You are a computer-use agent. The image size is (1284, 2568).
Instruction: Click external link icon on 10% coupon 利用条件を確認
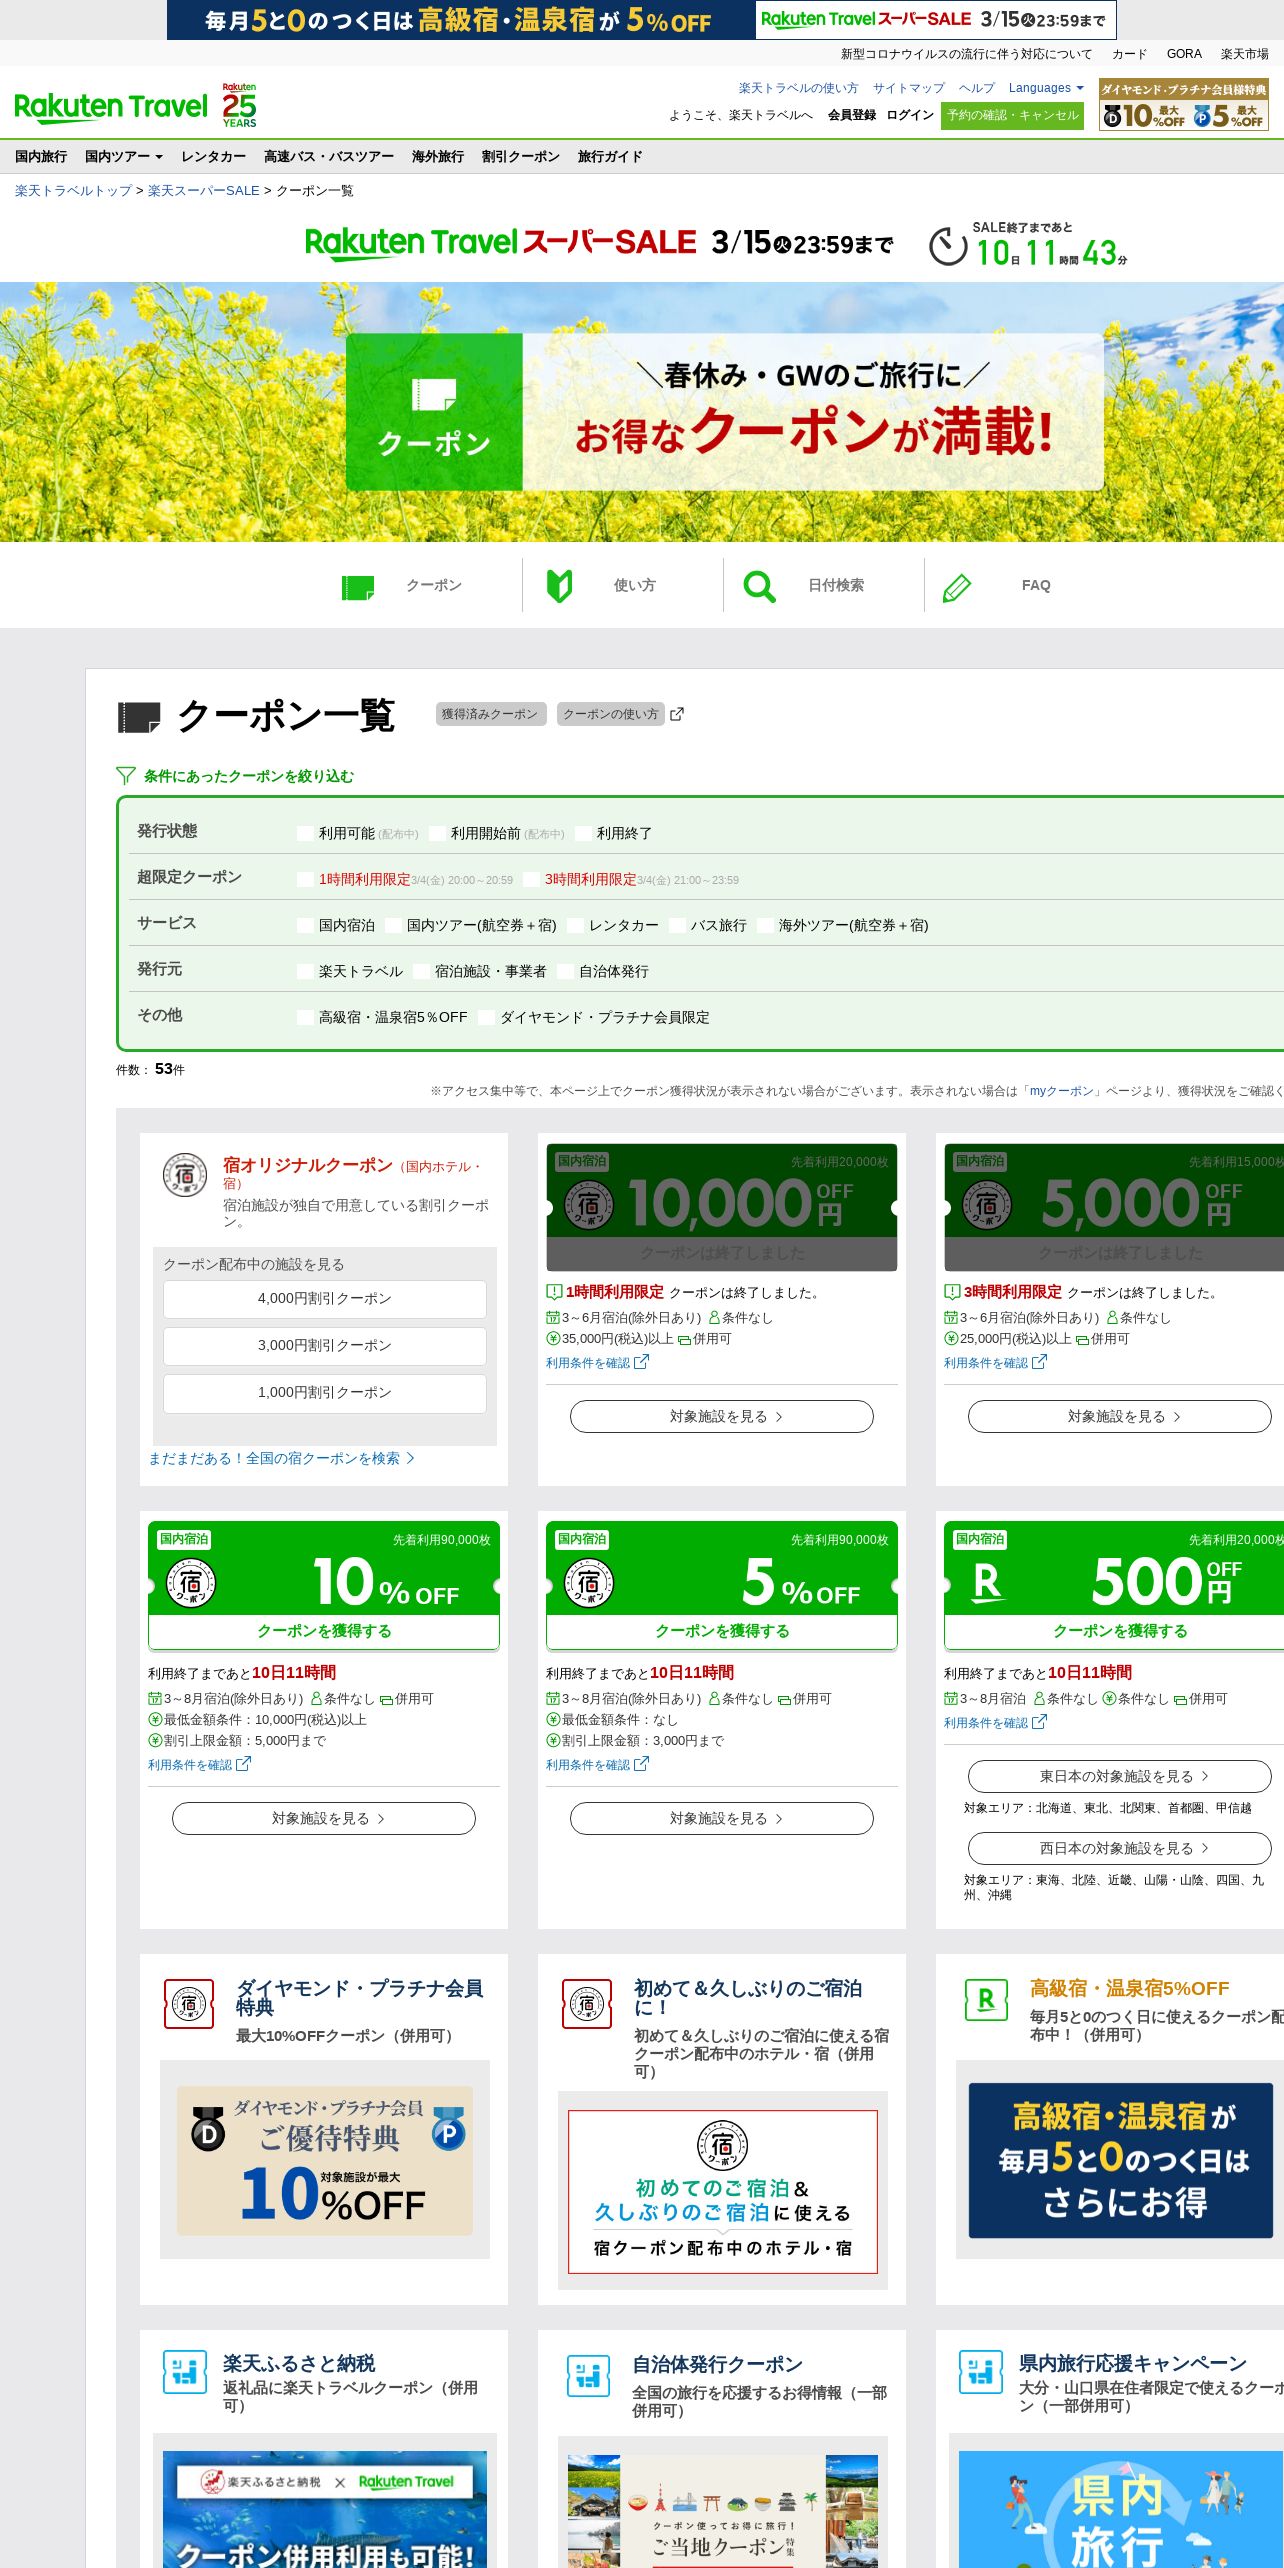pos(243,1764)
